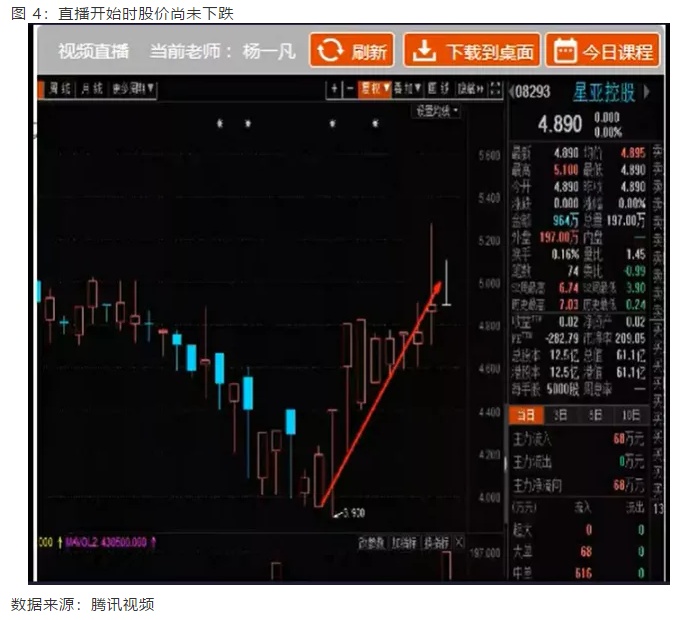Click the 4.000 price axis label
681x620 pixels.
489,498
